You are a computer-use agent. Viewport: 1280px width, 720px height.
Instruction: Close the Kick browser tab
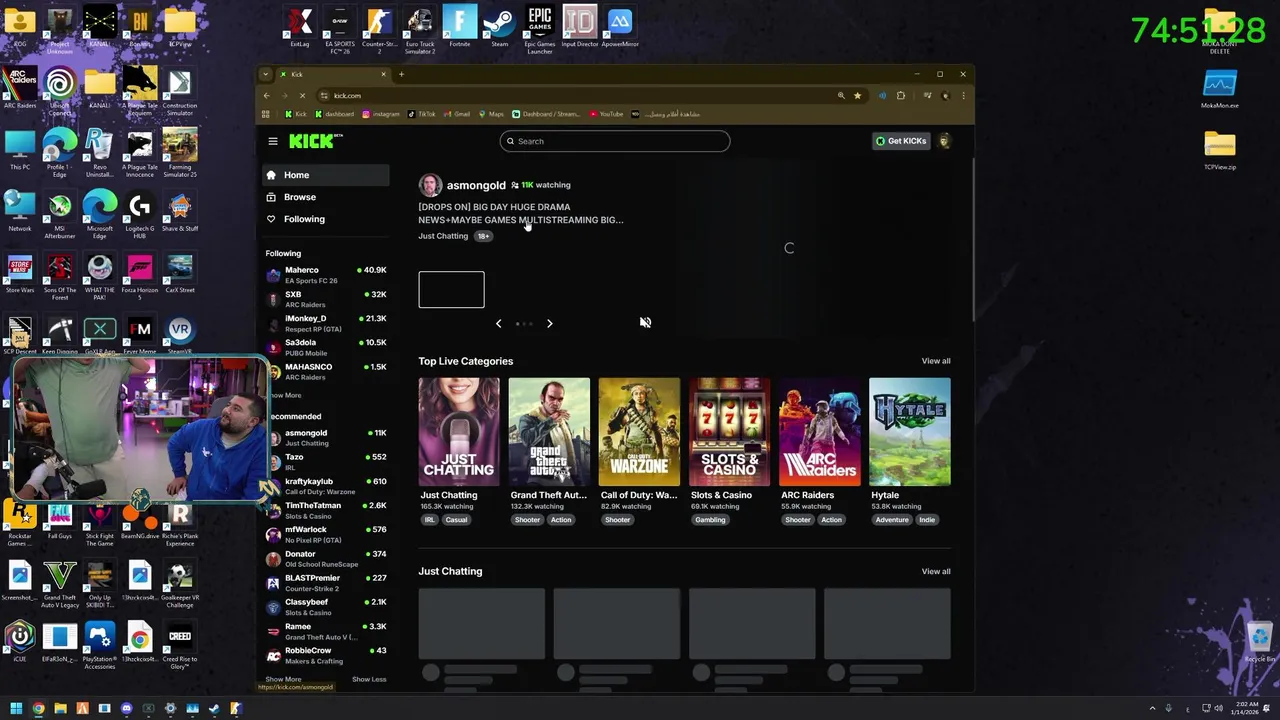point(383,74)
